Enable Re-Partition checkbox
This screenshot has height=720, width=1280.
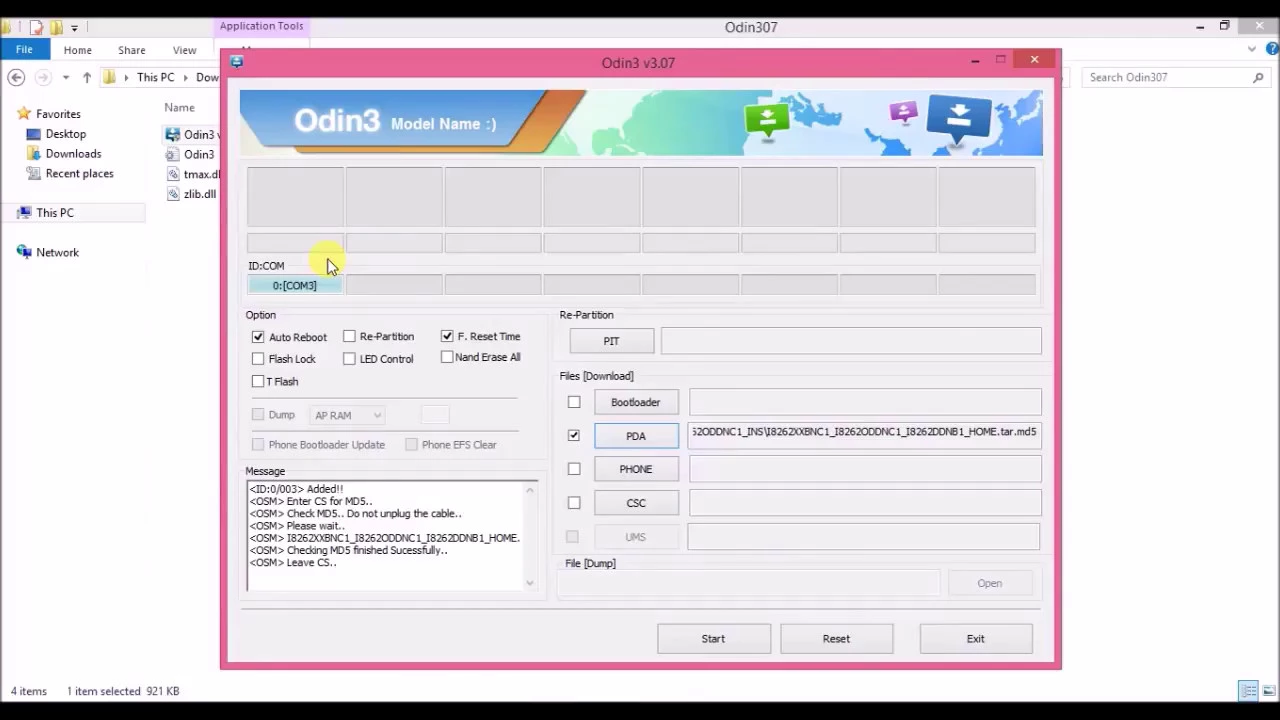click(349, 336)
